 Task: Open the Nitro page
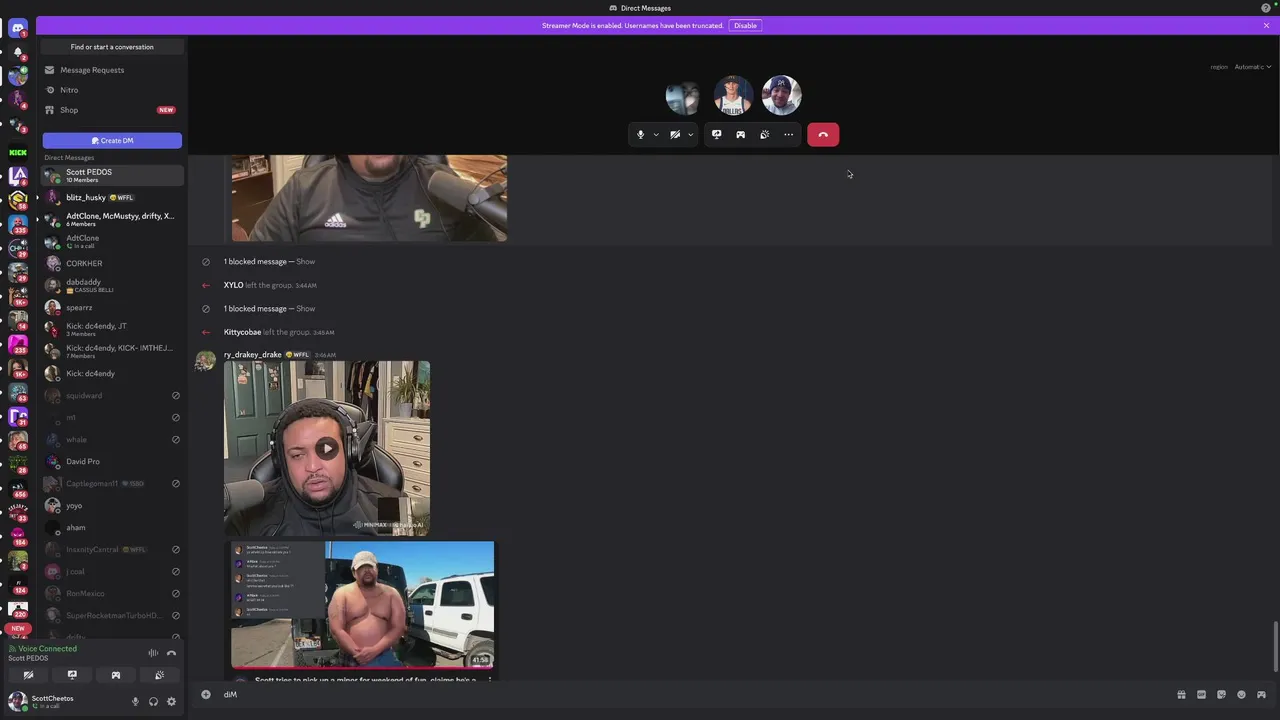(112, 90)
